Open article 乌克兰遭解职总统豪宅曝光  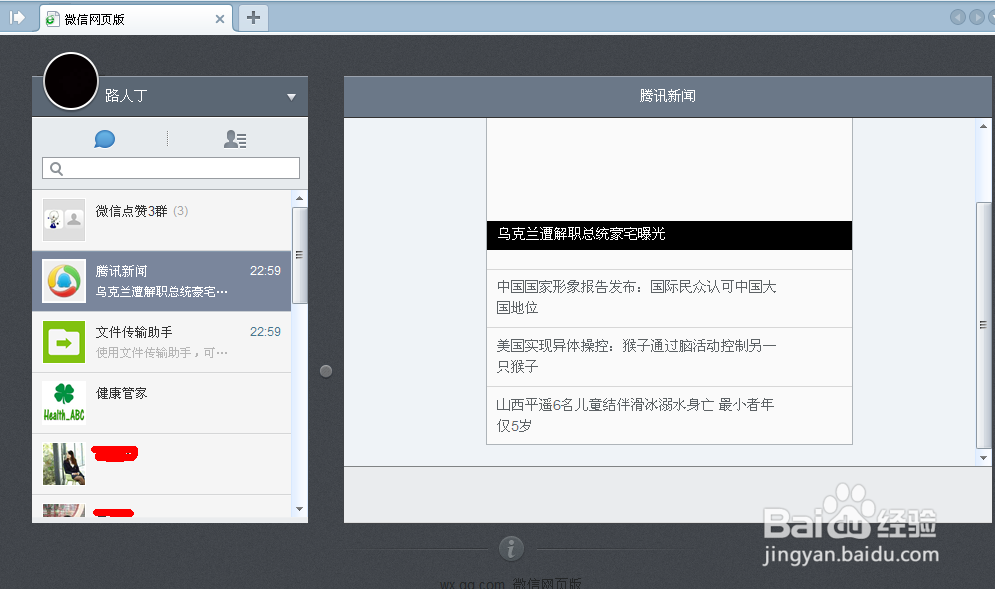coord(669,234)
